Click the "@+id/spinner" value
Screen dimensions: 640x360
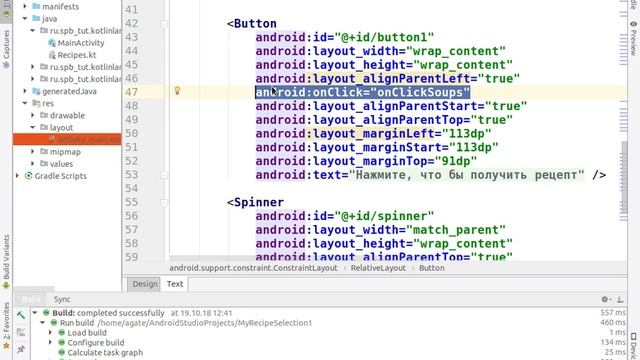coord(384,216)
